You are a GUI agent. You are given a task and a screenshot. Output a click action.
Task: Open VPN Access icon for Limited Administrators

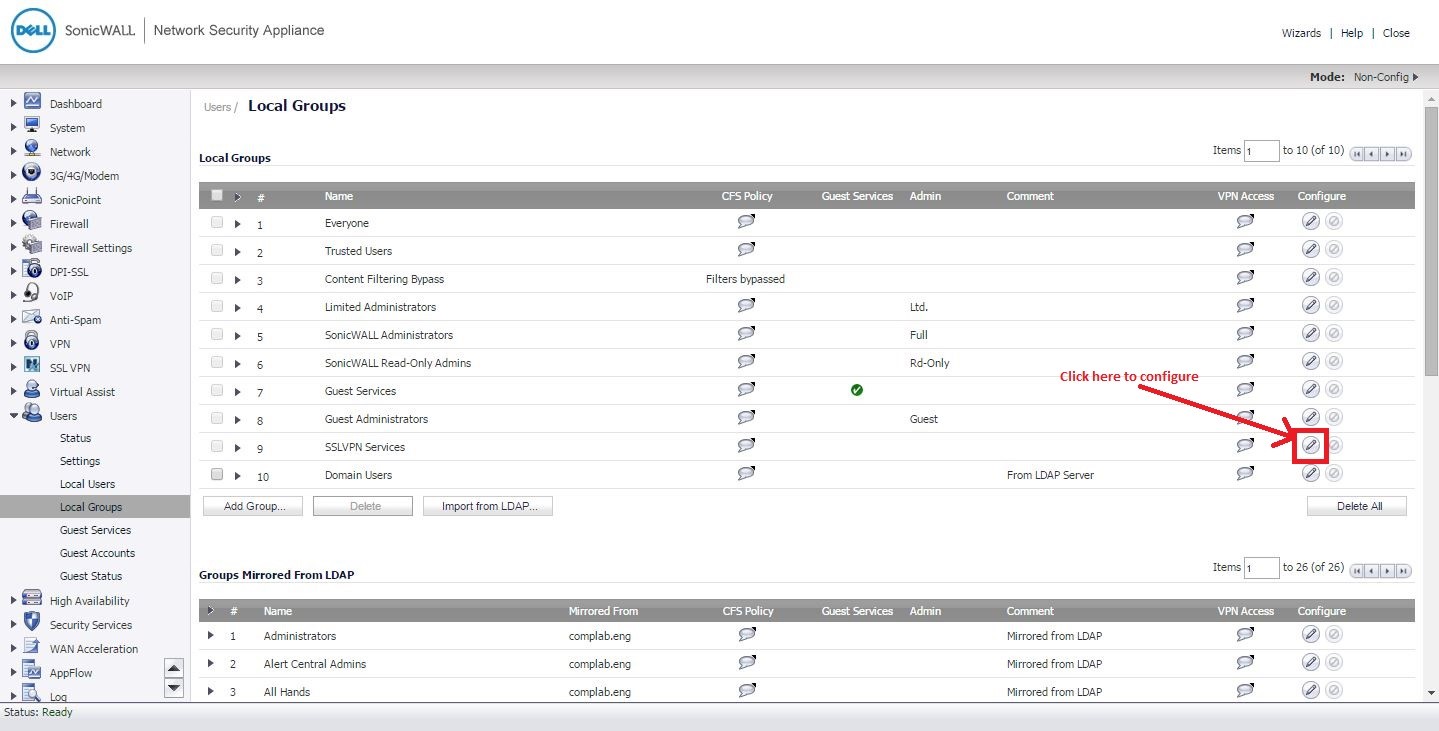point(1245,305)
